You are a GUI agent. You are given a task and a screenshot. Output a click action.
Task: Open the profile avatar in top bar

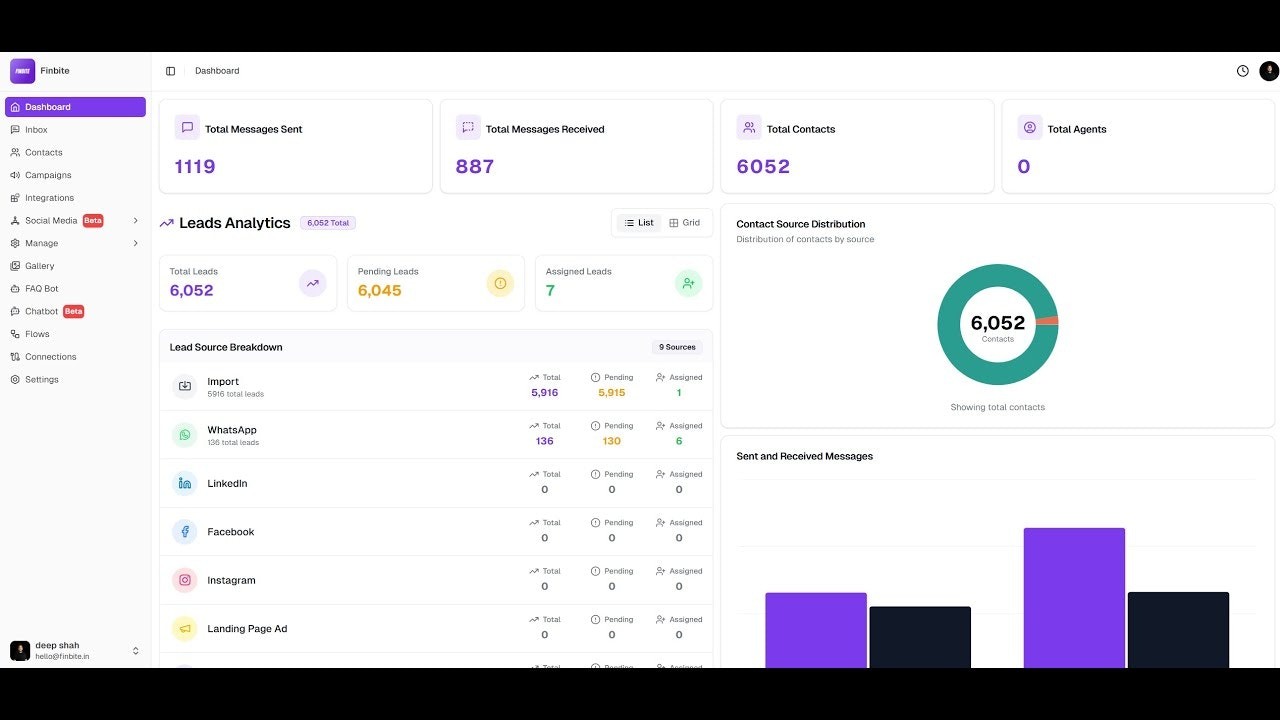point(1269,71)
